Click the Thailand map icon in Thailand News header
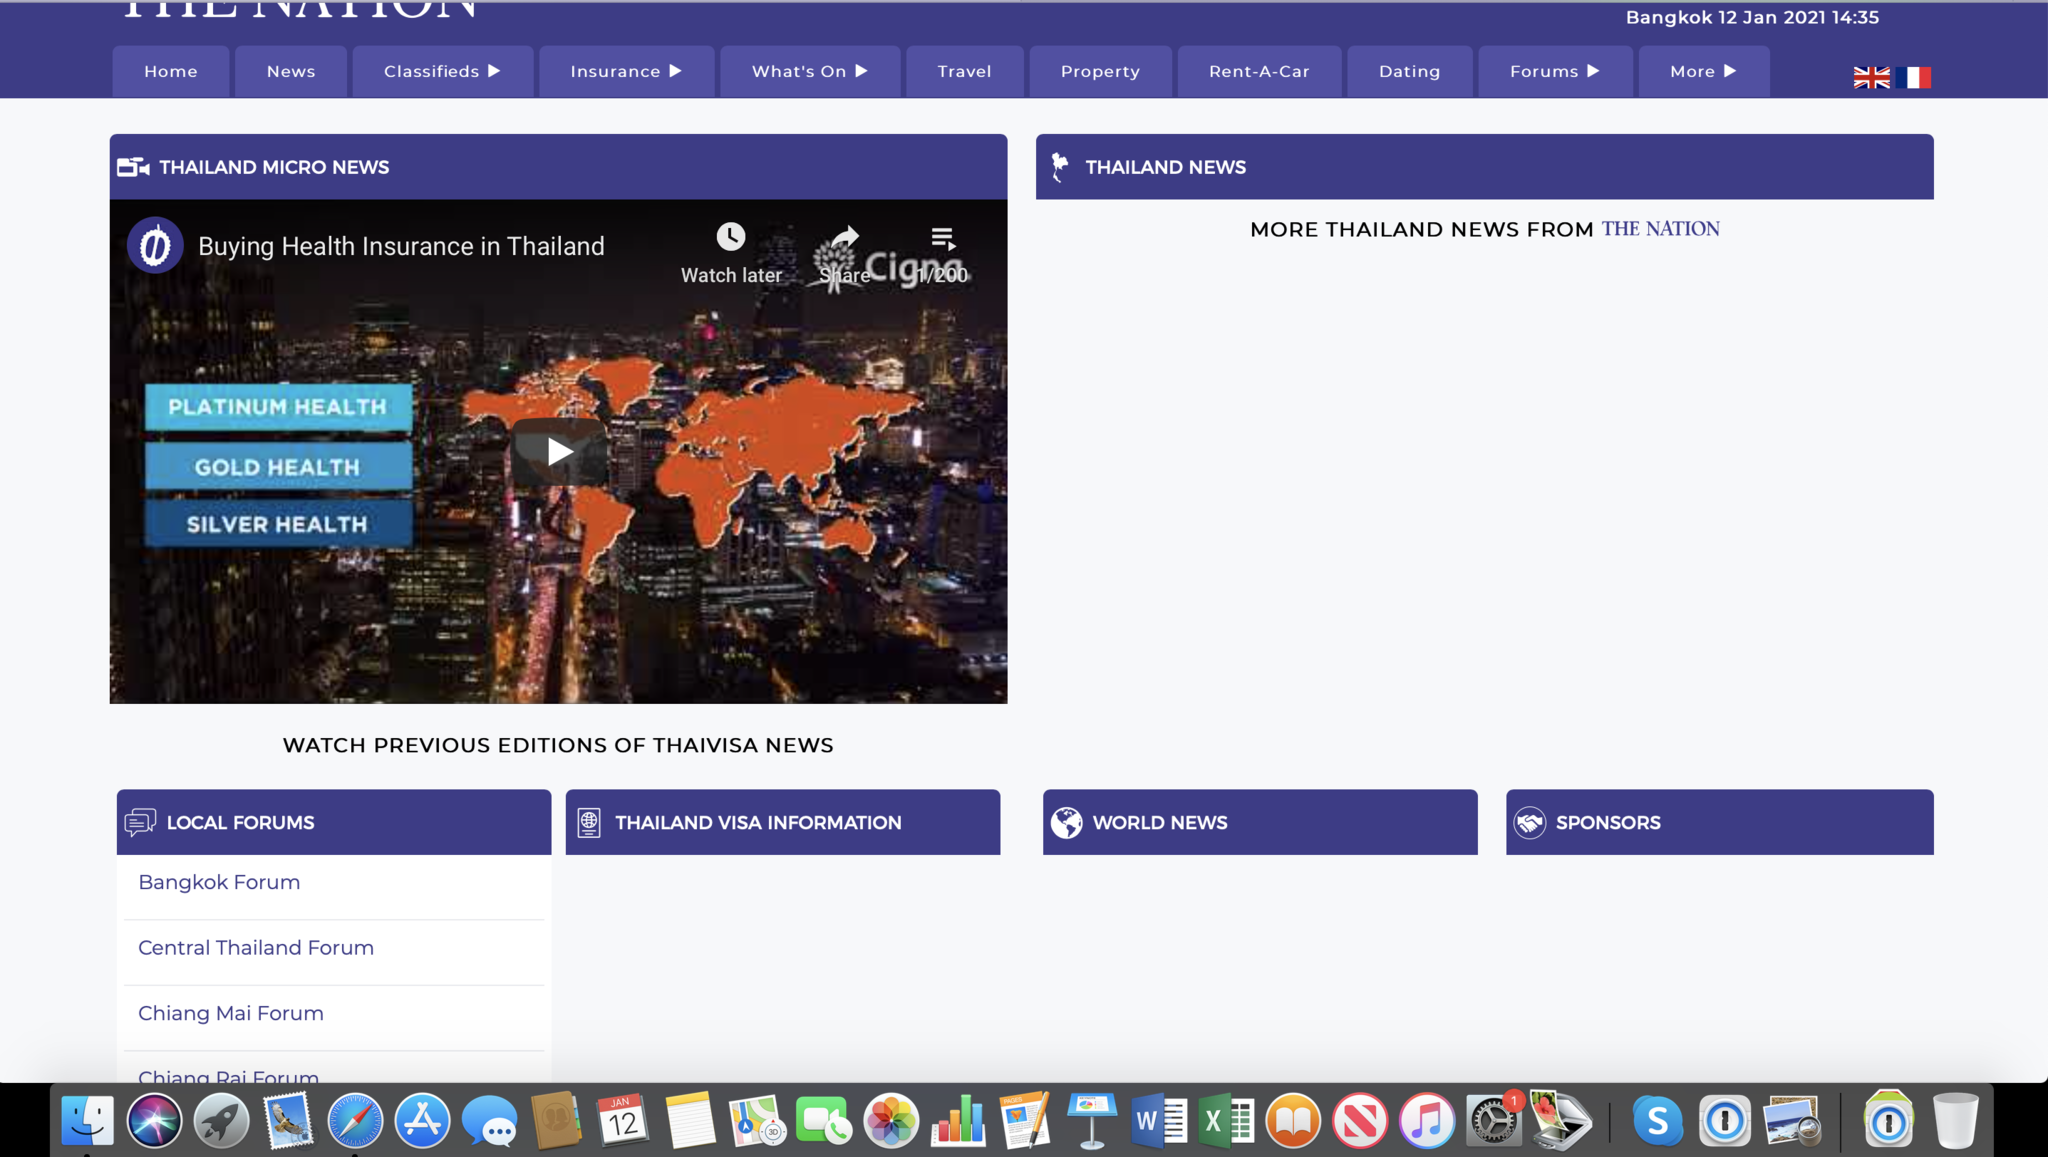This screenshot has width=2048, height=1157. click(1060, 167)
